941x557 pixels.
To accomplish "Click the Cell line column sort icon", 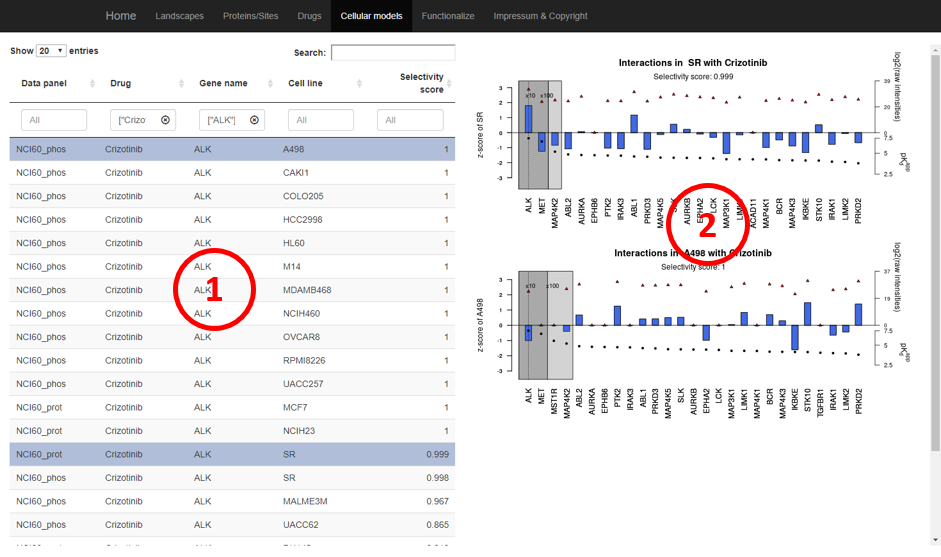I will click(359, 84).
